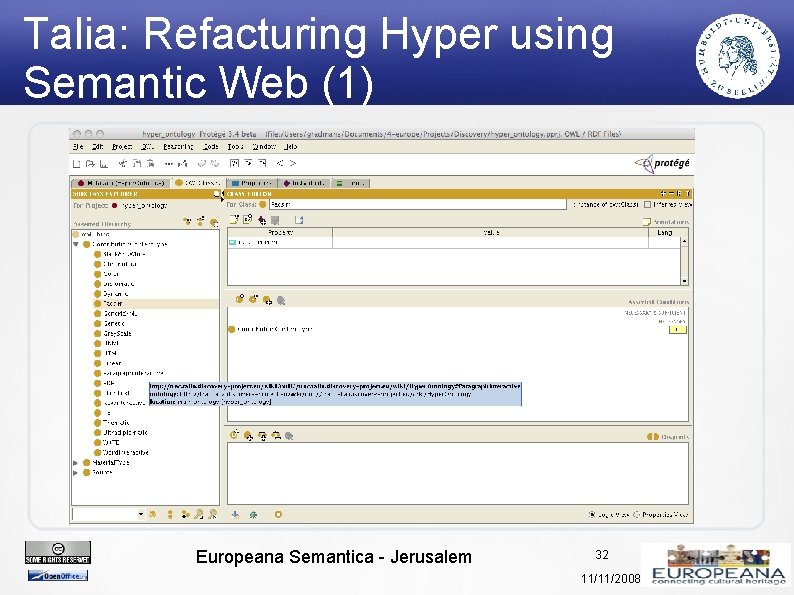The image size is (794, 595).
Task: Click the Property column header in annotations table
Action: click(x=280, y=232)
